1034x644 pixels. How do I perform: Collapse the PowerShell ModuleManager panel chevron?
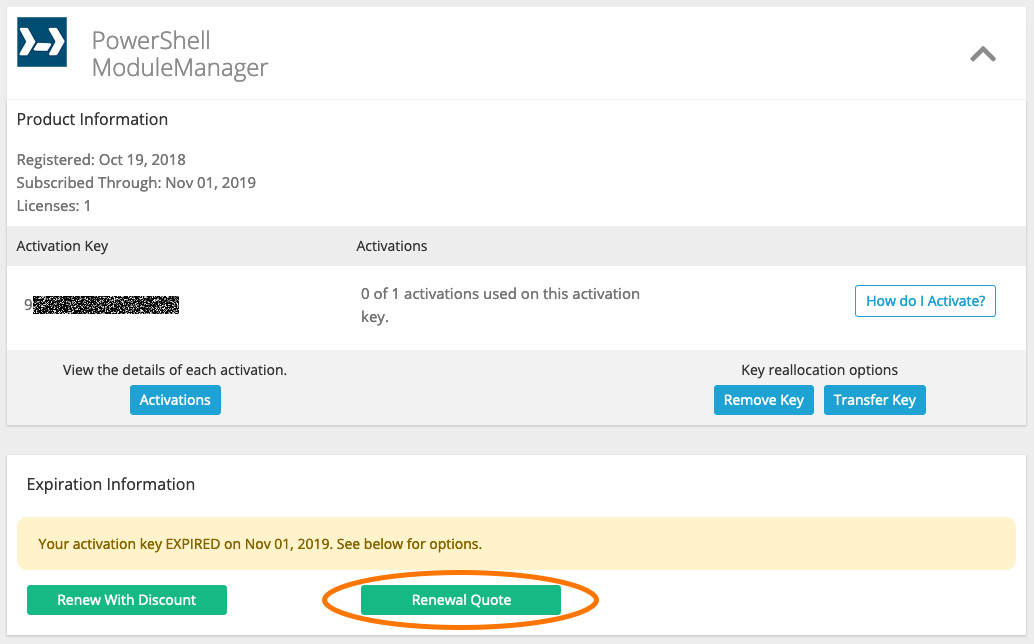pos(983,54)
